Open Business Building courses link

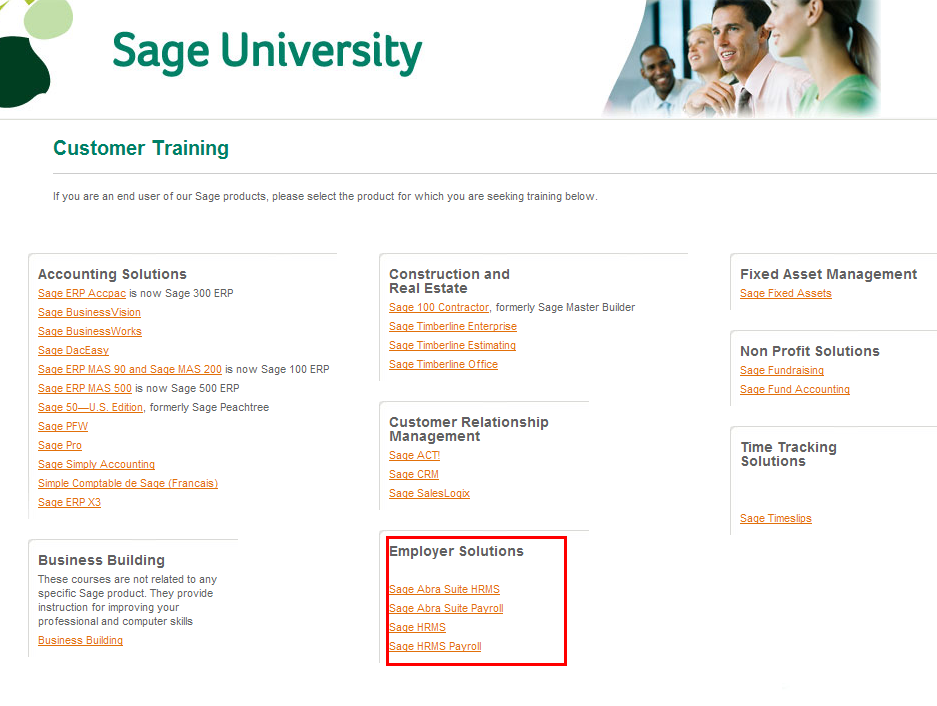click(x=80, y=640)
